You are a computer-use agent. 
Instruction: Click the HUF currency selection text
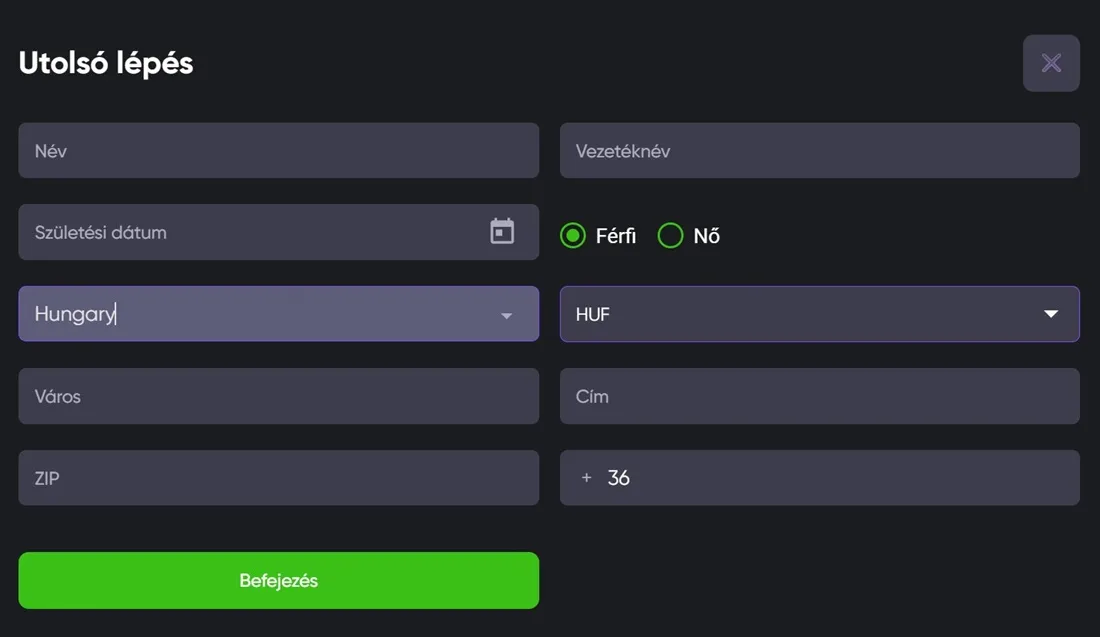pos(593,314)
